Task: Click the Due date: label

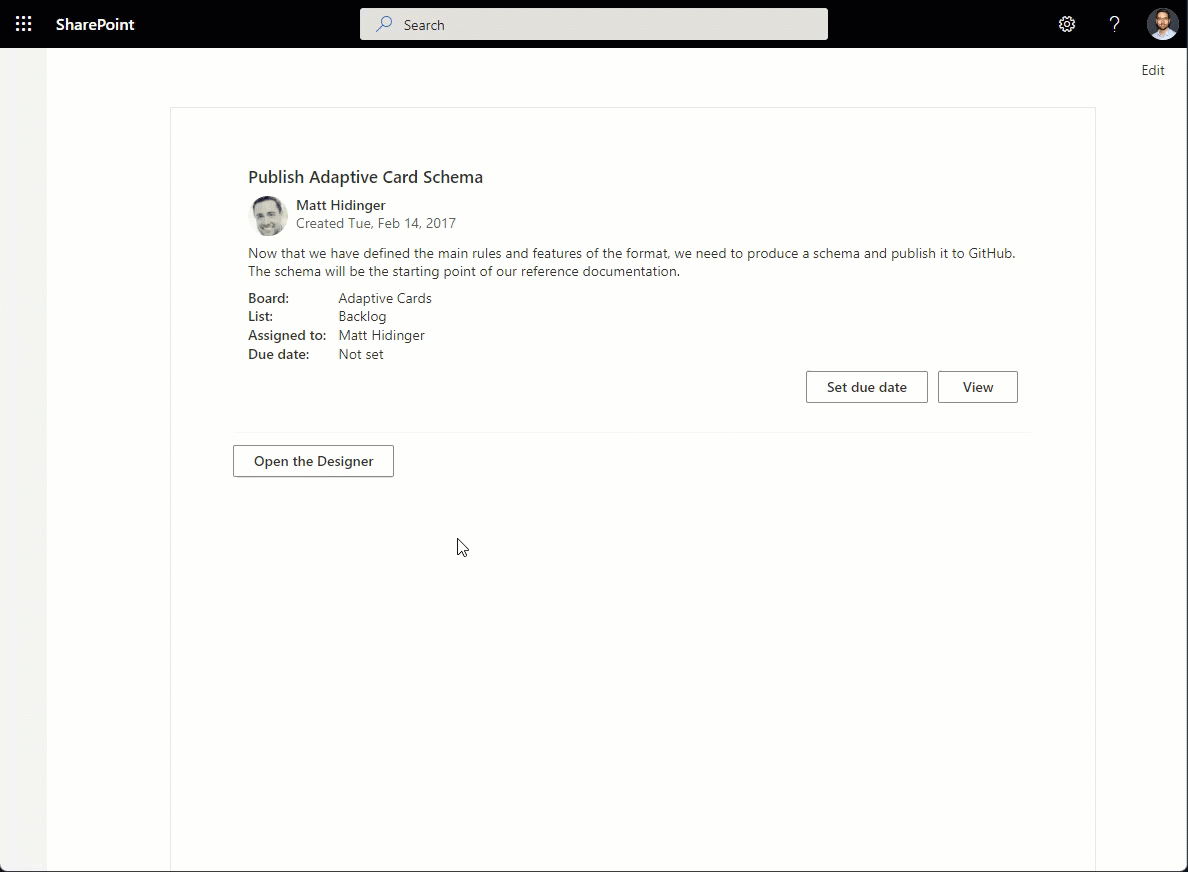Action: (x=278, y=355)
